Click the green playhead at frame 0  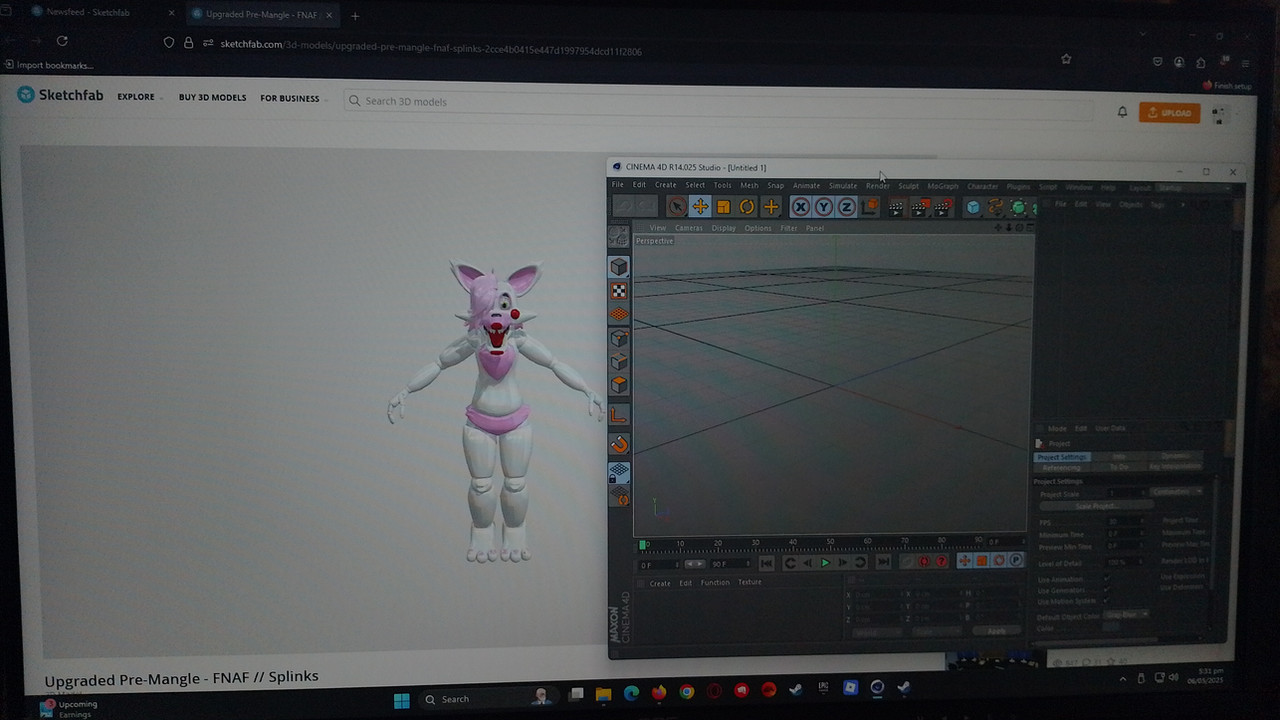coord(642,545)
